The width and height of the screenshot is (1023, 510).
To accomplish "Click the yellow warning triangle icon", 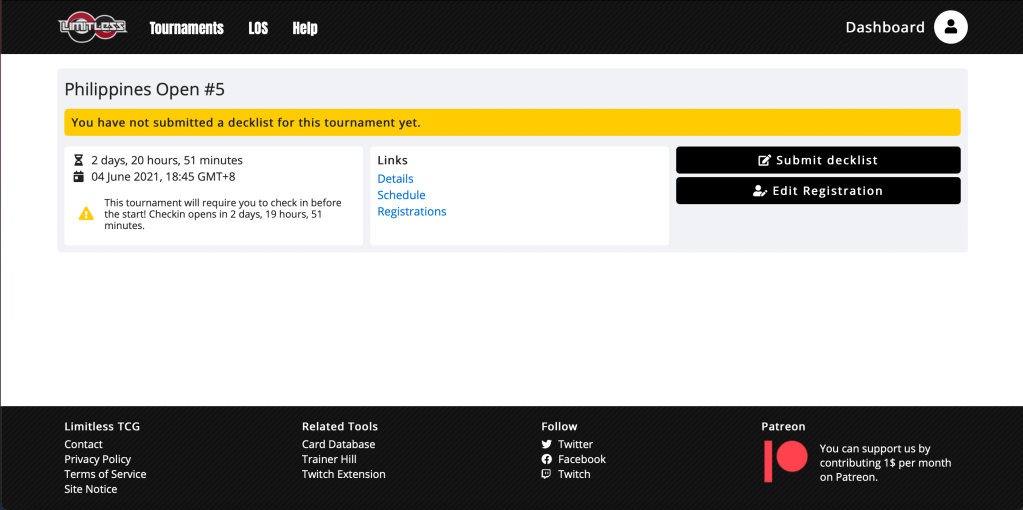I will click(86, 213).
